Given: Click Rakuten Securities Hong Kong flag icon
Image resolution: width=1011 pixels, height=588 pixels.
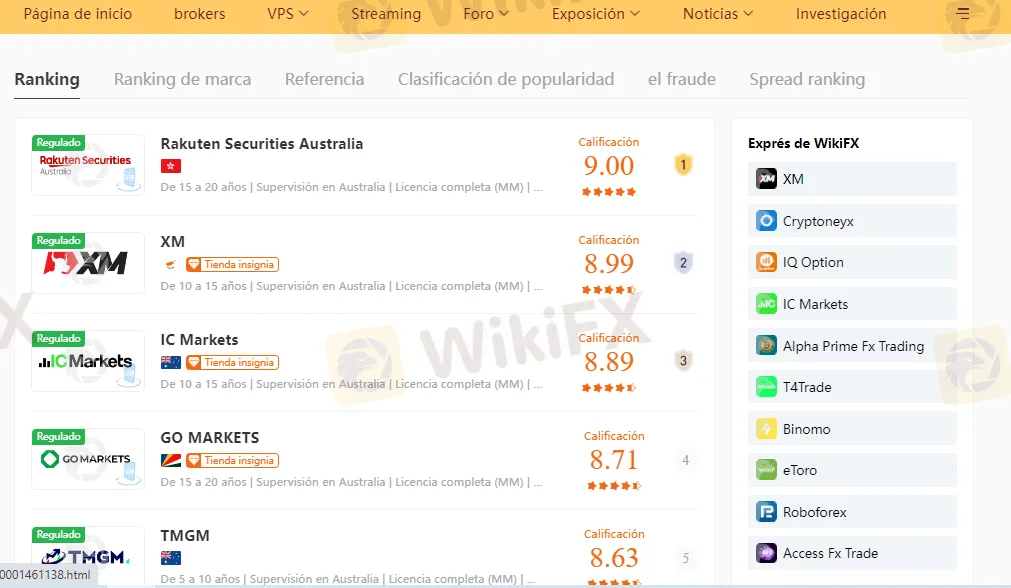Looking at the screenshot, I should click(x=171, y=166).
